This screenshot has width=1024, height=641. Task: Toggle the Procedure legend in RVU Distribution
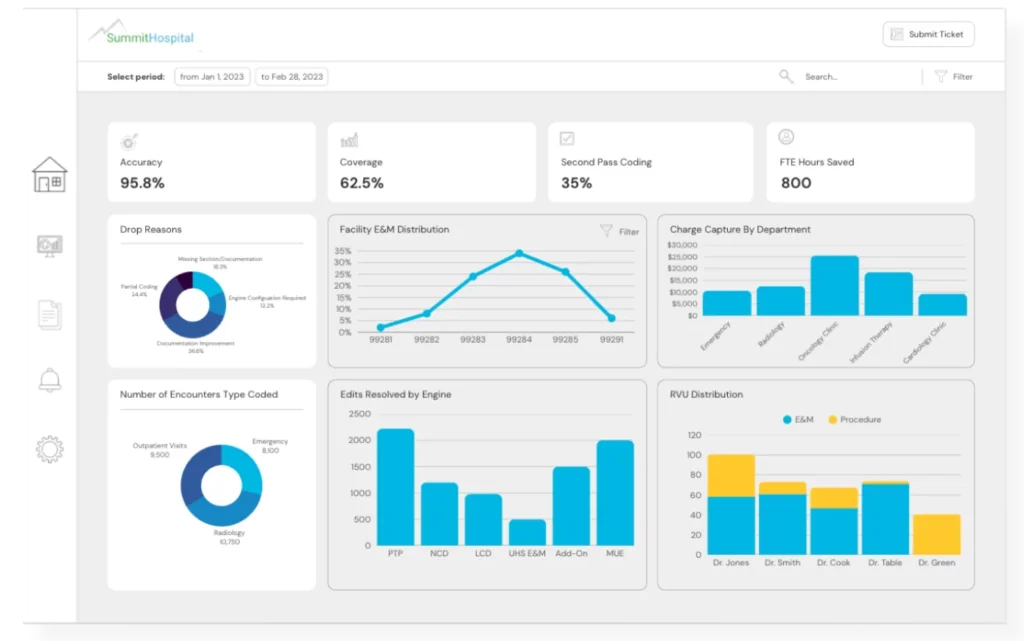point(857,420)
